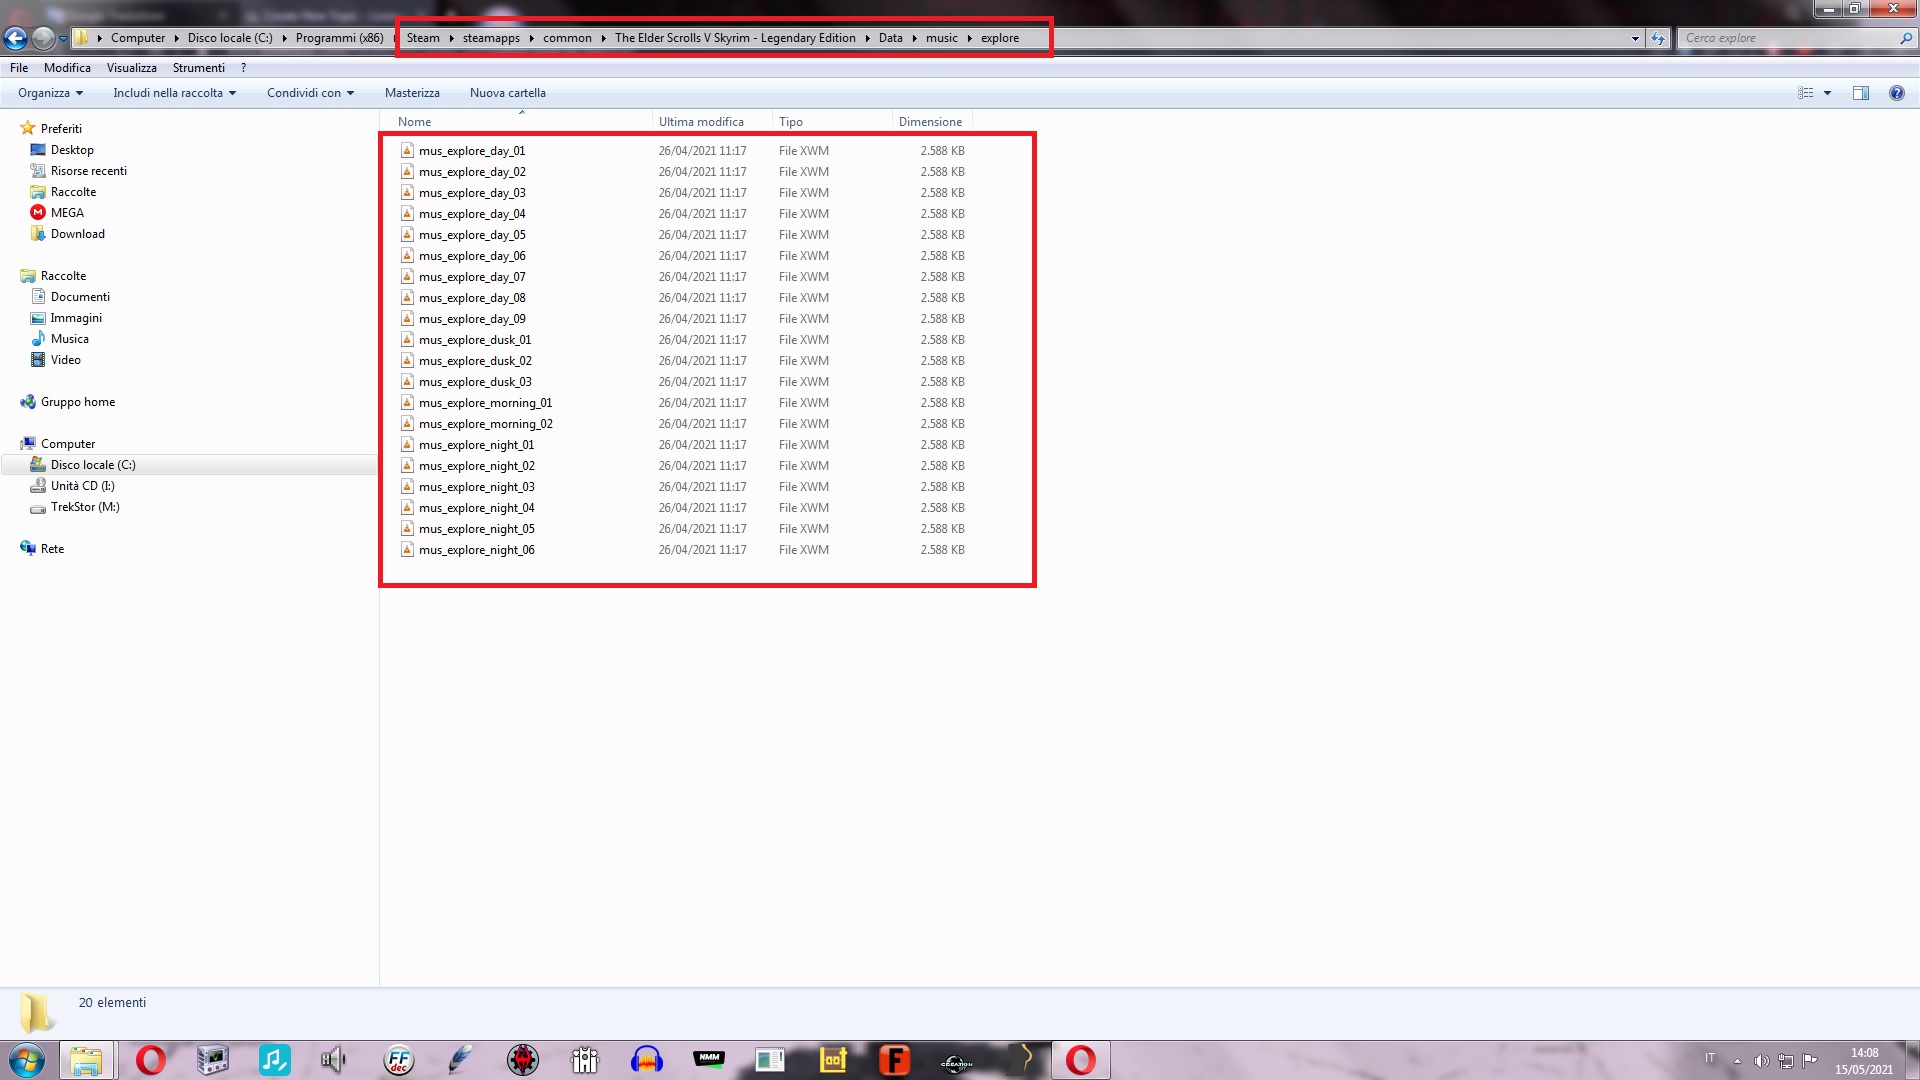This screenshot has width=1920, height=1080.
Task: Open the Condividi con dropdown
Action: [x=310, y=93]
